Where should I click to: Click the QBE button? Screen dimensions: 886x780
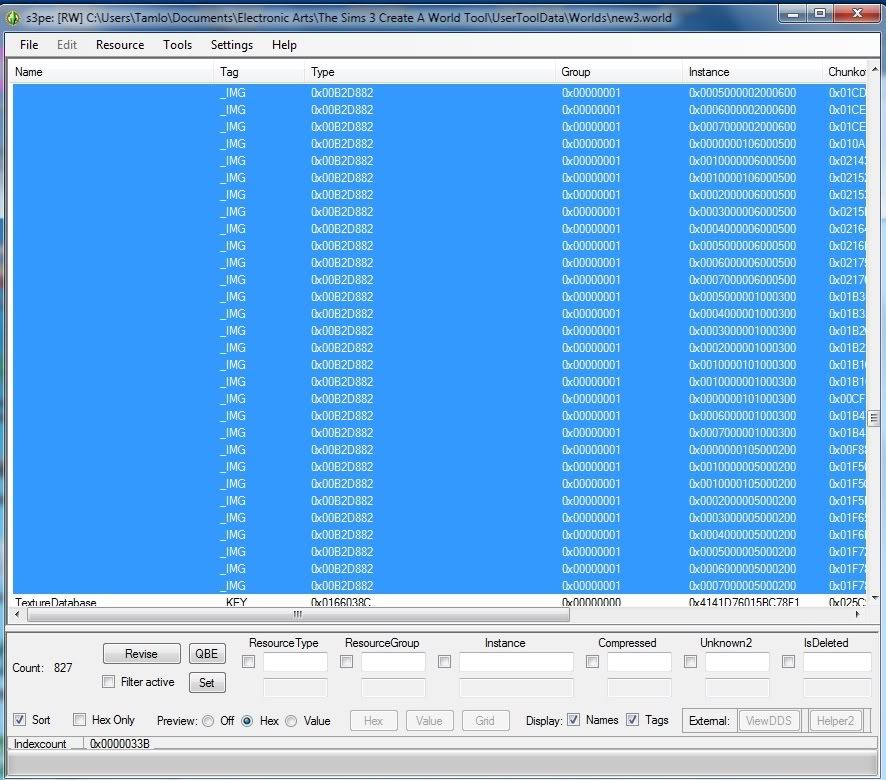coord(207,654)
